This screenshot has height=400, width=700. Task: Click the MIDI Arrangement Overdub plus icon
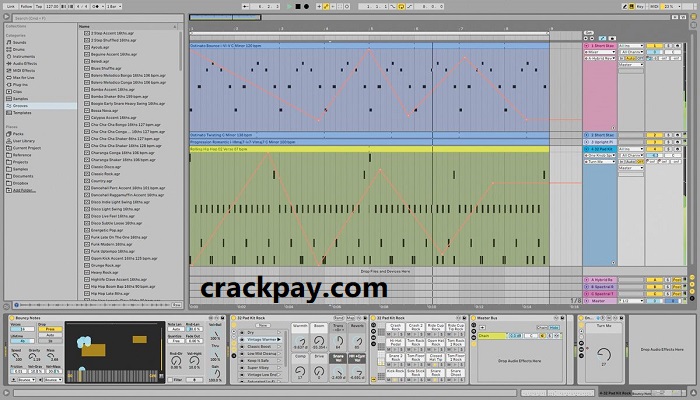click(x=319, y=6)
